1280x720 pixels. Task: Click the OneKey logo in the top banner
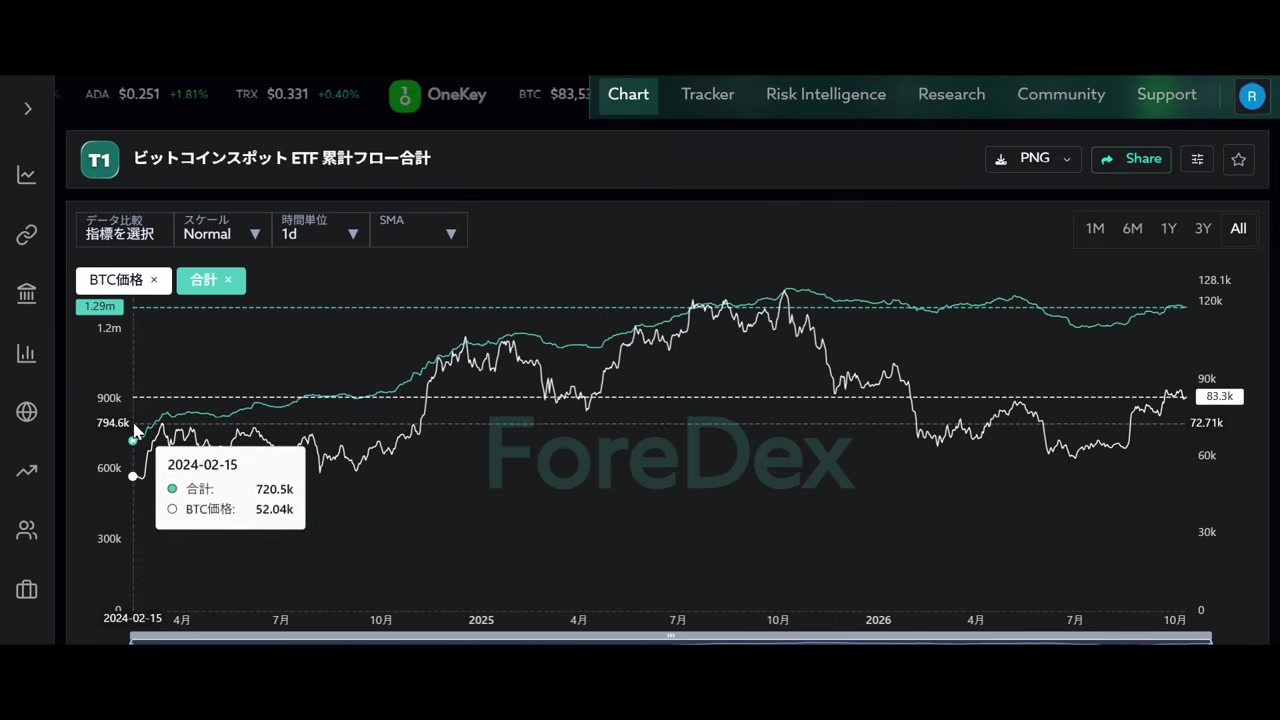coord(438,95)
